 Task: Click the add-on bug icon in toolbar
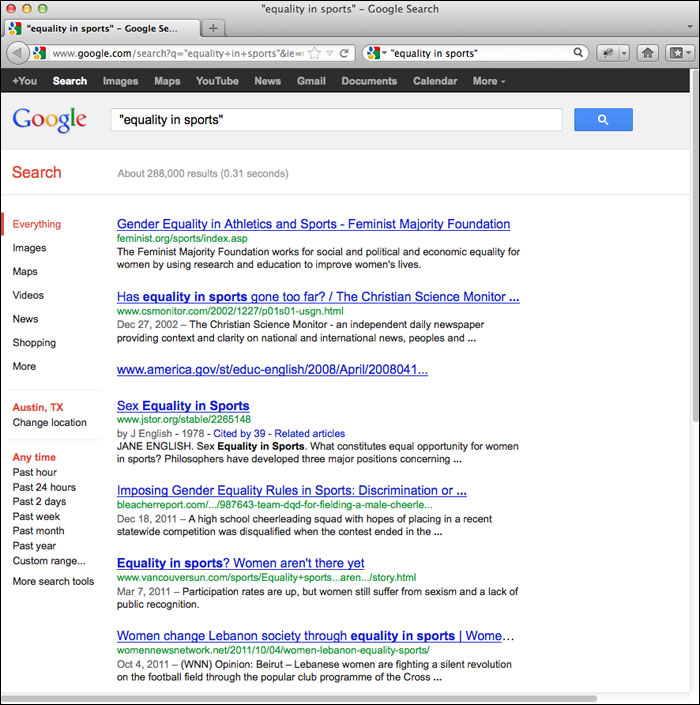tap(608, 54)
